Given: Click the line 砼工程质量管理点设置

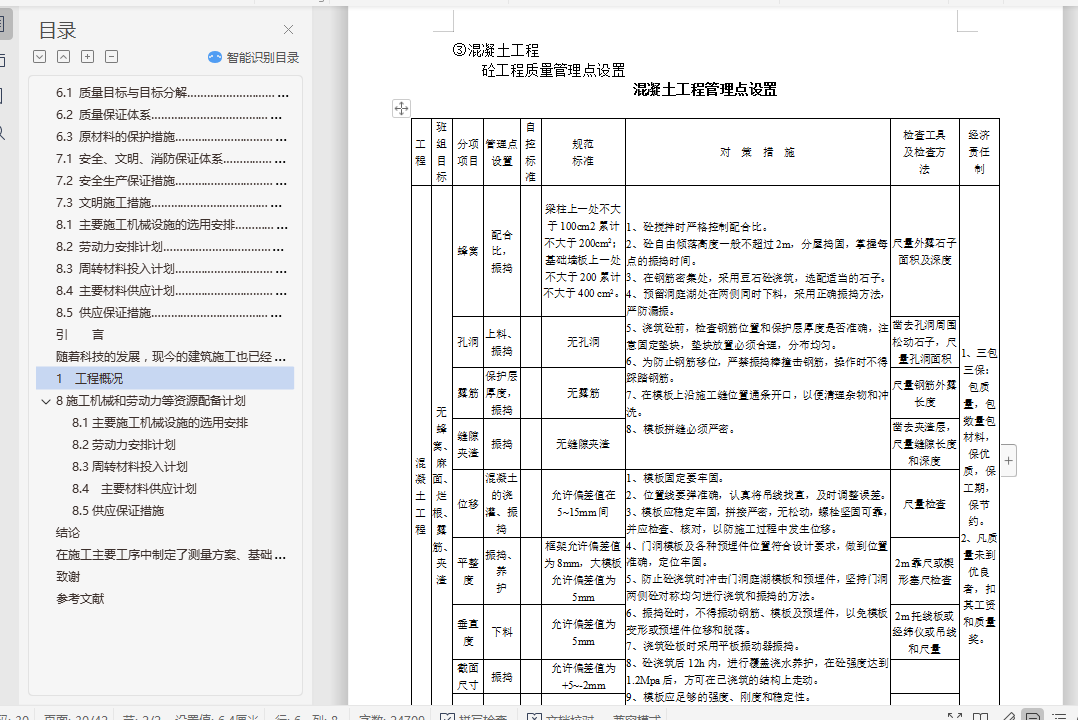Looking at the screenshot, I should (x=553, y=70).
